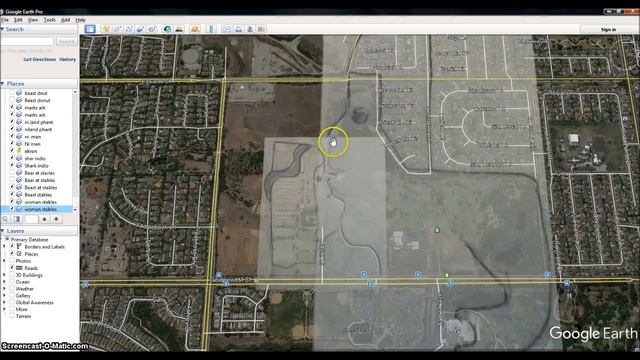The width and height of the screenshot is (640, 360).
Task: Add a polygon from the toolbar
Action: pyautogui.click(x=118, y=29)
